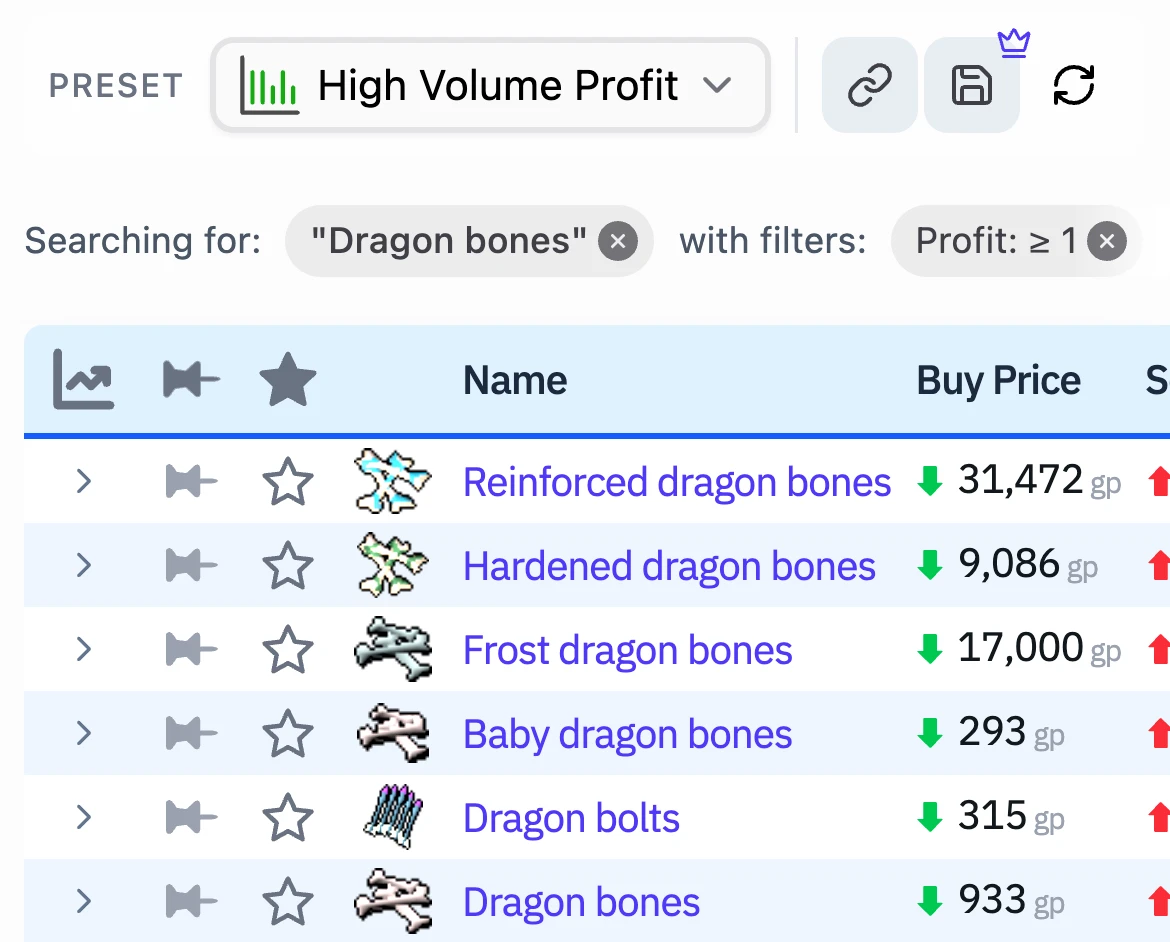Click green down arrow beside 31,472

(930, 481)
